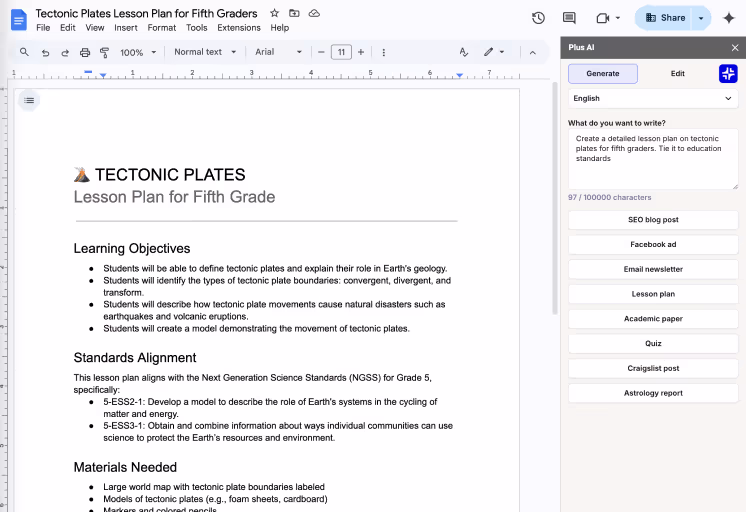Choose the SEO blog post template
This screenshot has height=512, width=746.
click(x=653, y=220)
